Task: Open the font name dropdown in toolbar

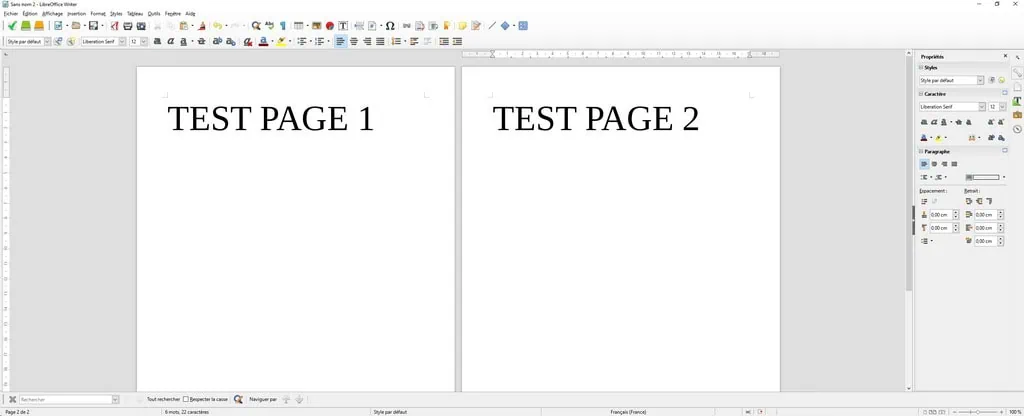Action: point(122,42)
